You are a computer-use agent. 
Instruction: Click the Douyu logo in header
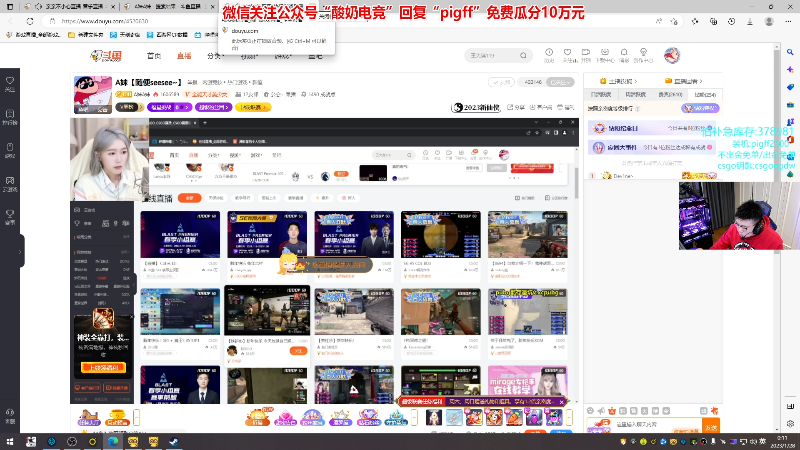click(x=106, y=56)
